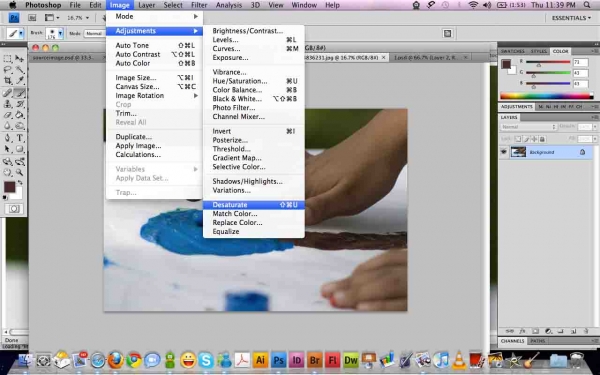Expand the Image Rotation submenu

pos(155,96)
